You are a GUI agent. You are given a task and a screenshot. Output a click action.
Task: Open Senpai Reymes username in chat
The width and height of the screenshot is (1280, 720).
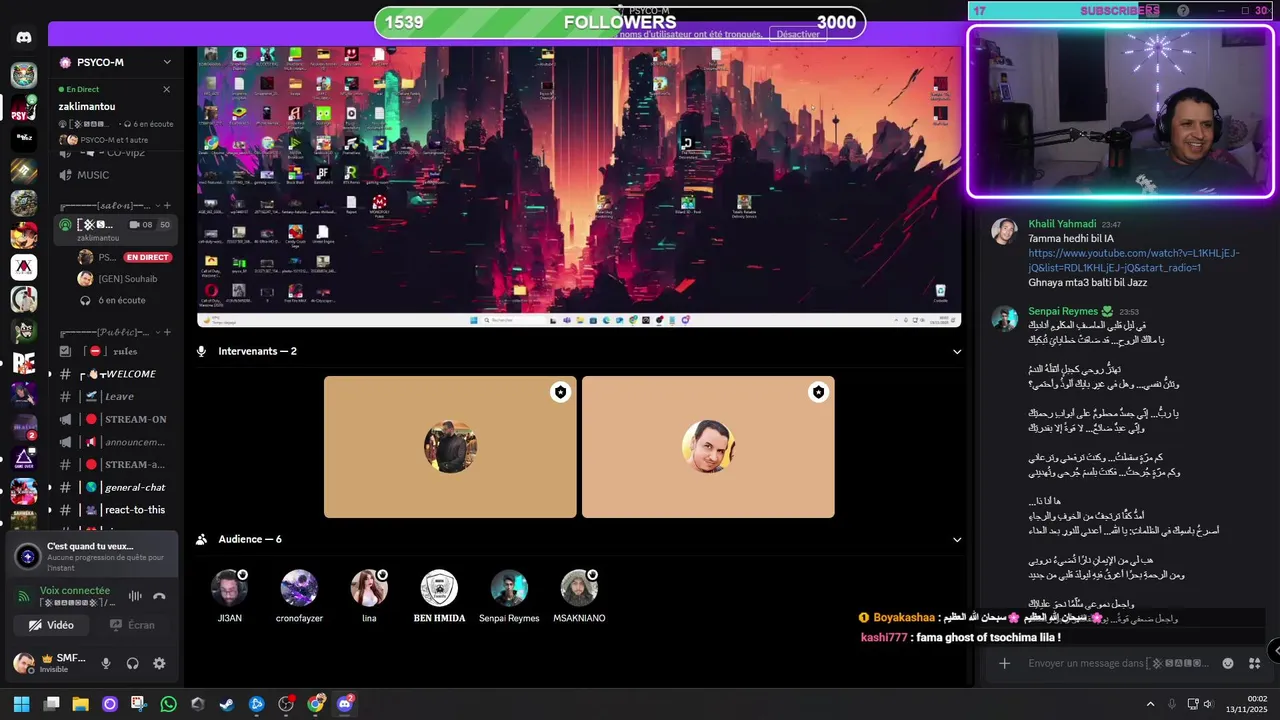[1063, 311]
